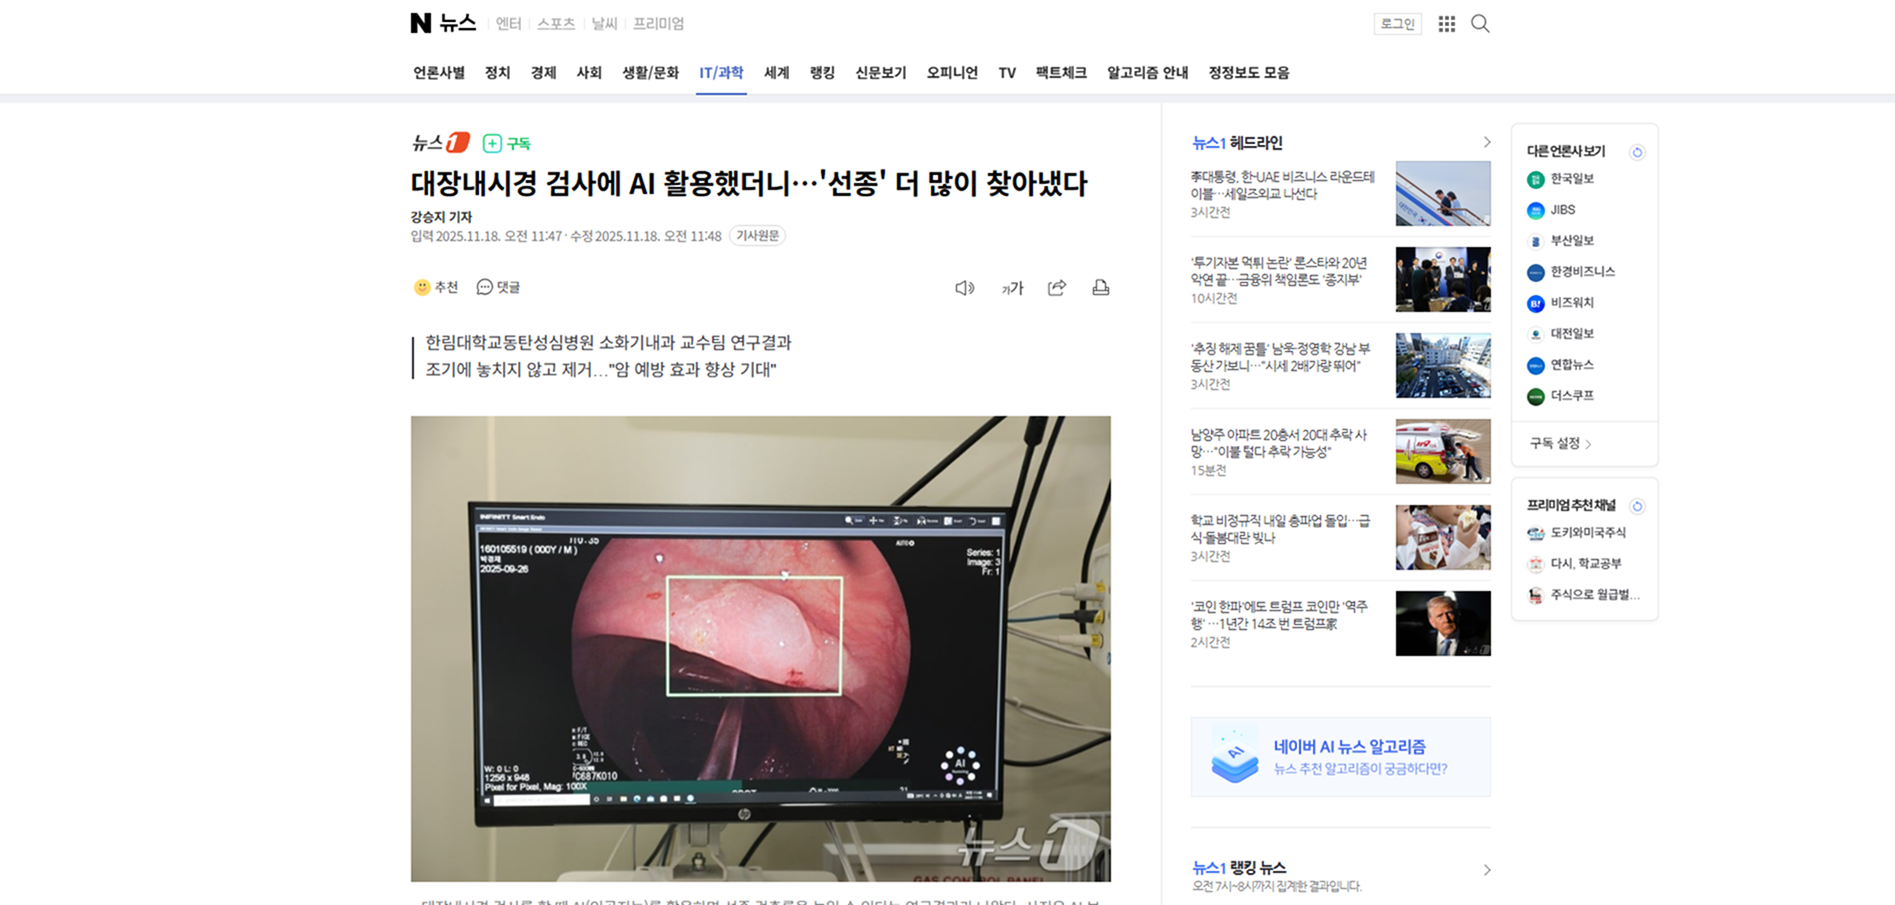Print the article using printer icon
The image size is (1895, 905).
pyautogui.click(x=1100, y=288)
